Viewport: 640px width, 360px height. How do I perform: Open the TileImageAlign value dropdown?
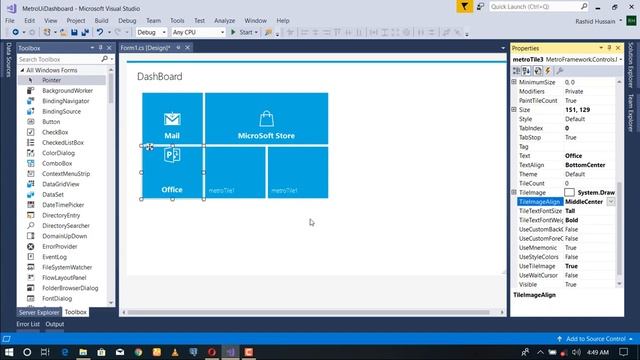pyautogui.click(x=611, y=202)
